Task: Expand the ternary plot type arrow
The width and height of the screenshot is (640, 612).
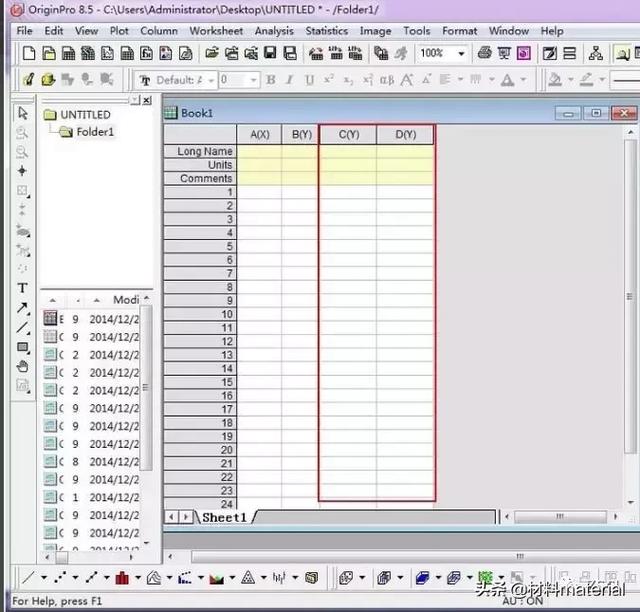Action: pyautogui.click(x=263, y=577)
